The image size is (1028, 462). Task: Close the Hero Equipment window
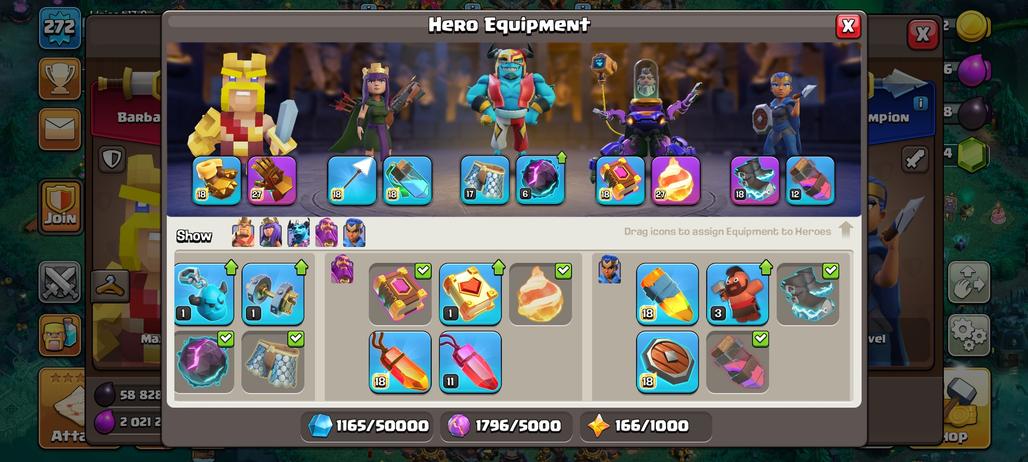848,26
